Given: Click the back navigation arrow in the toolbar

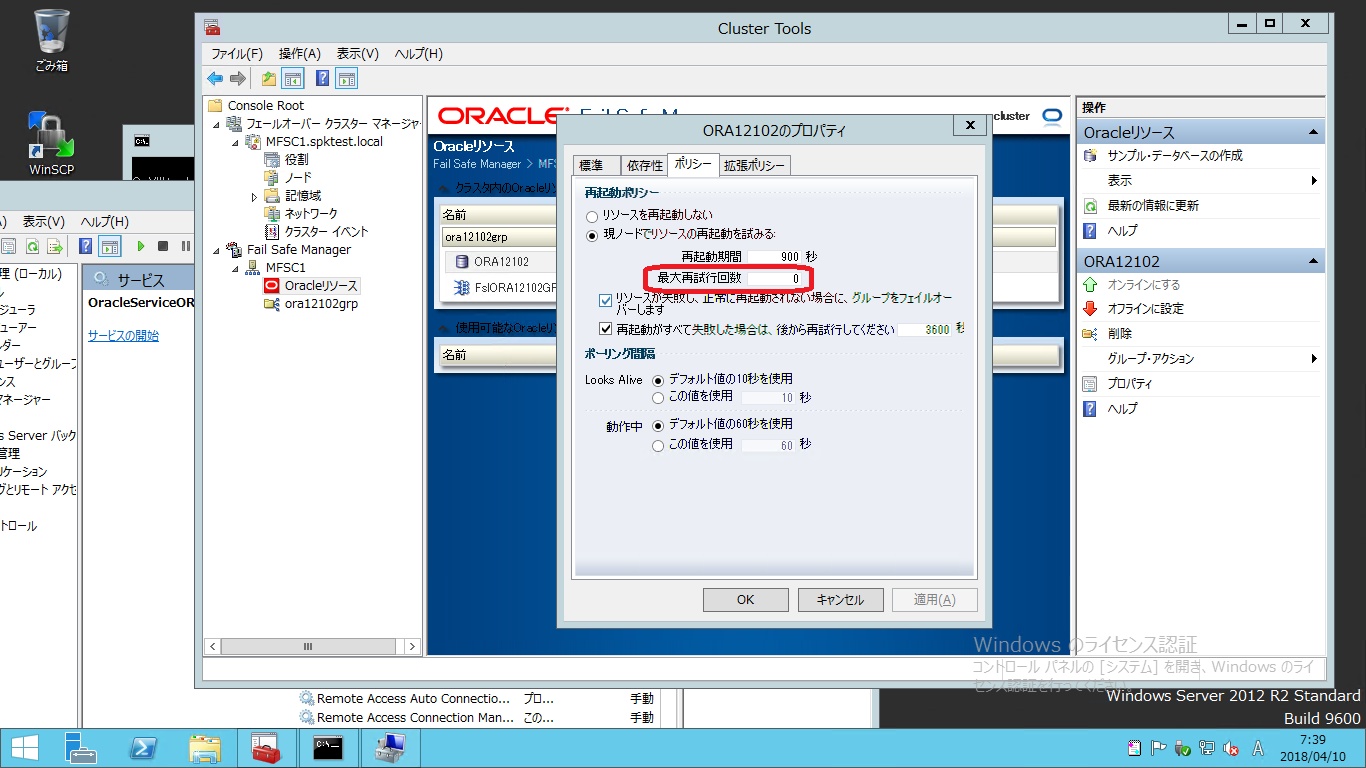Looking at the screenshot, I should [214, 78].
